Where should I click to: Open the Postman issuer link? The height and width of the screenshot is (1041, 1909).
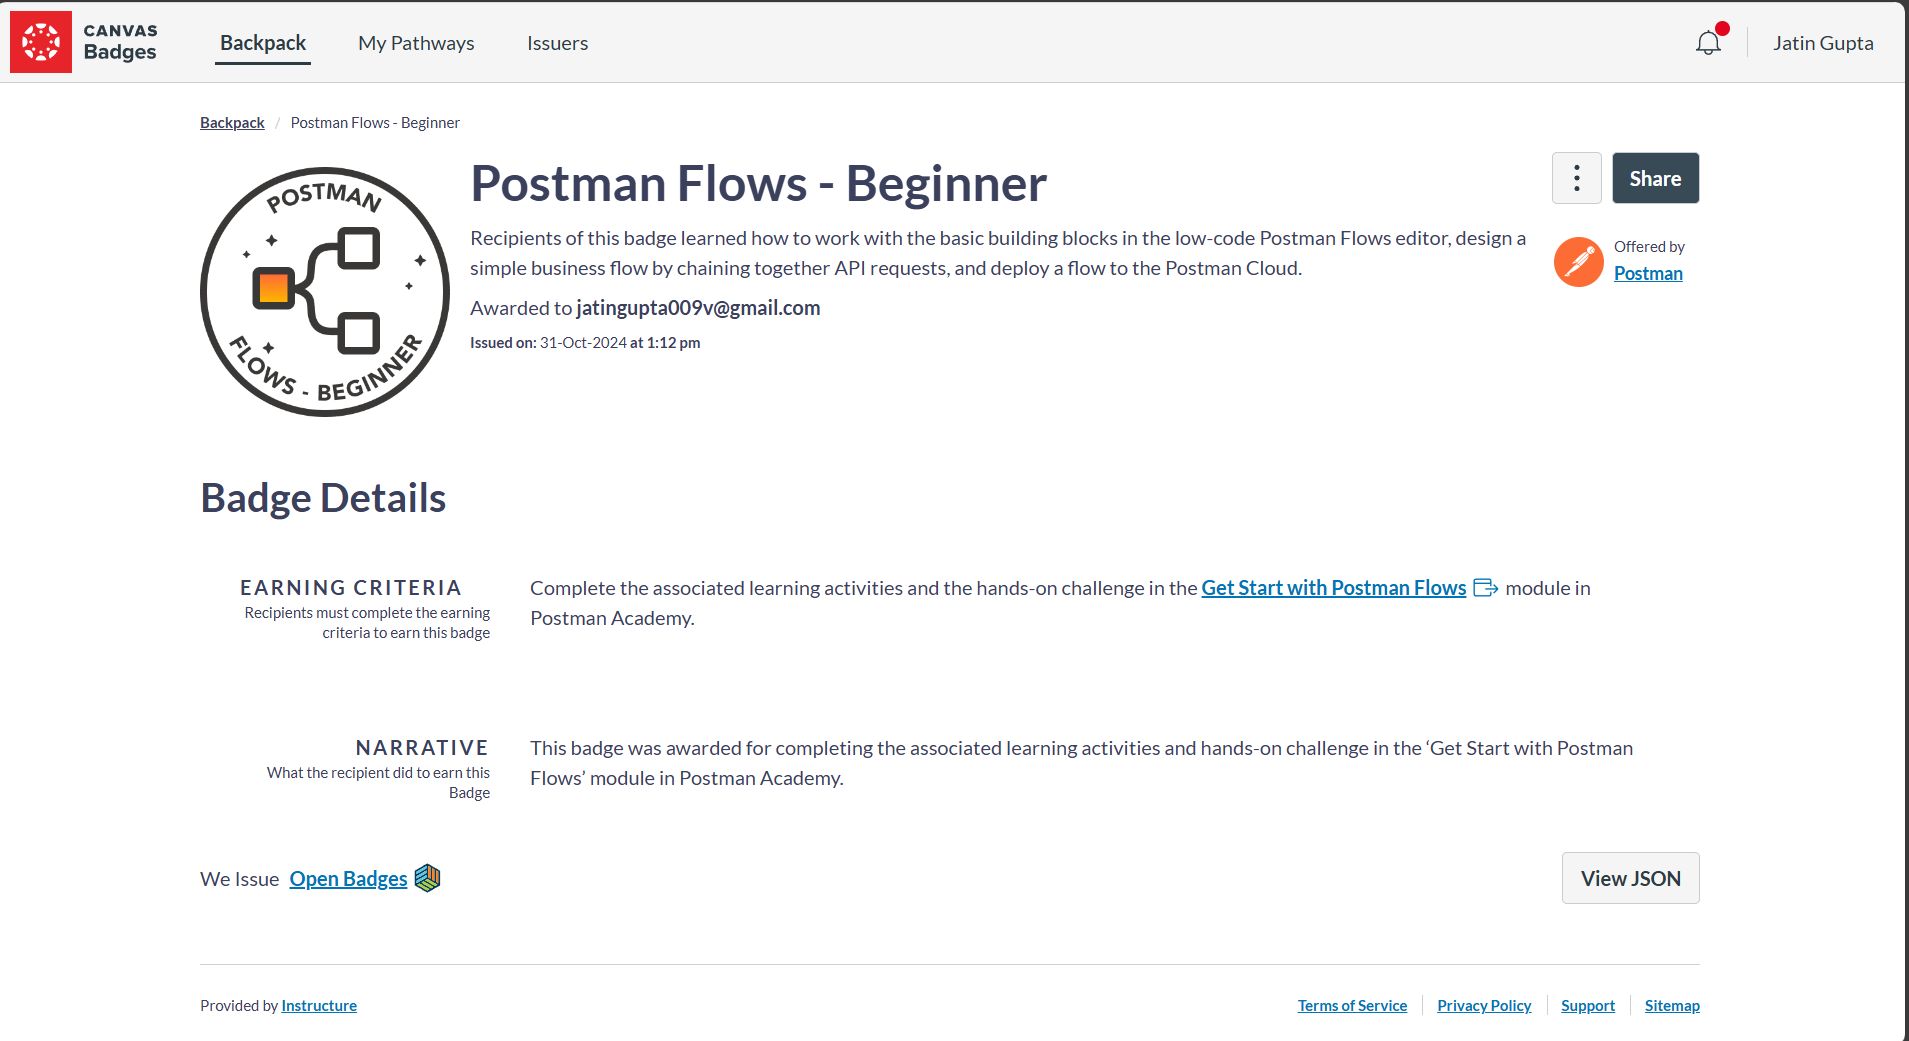(1648, 273)
